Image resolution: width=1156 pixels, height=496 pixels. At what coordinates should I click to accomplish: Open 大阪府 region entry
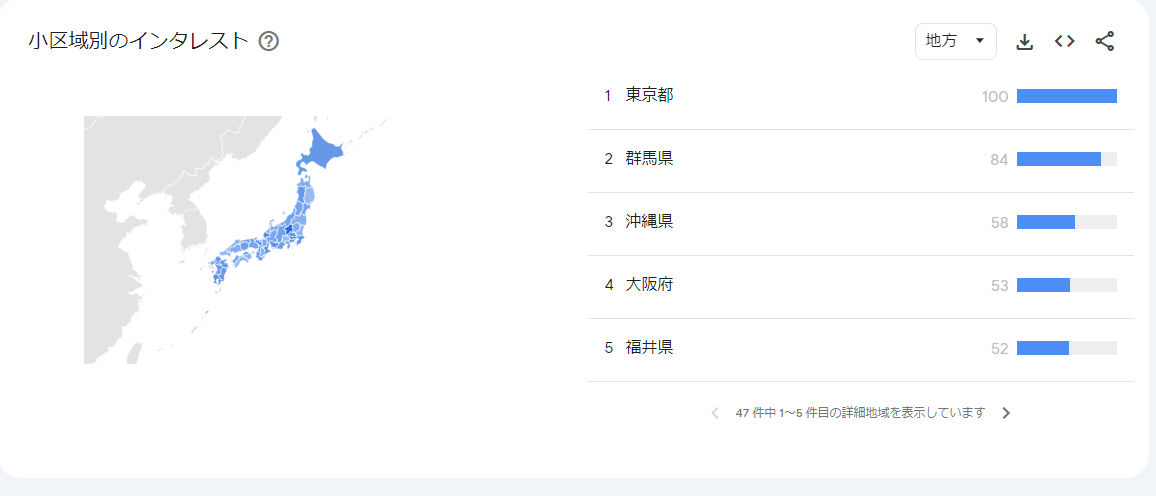coord(650,285)
